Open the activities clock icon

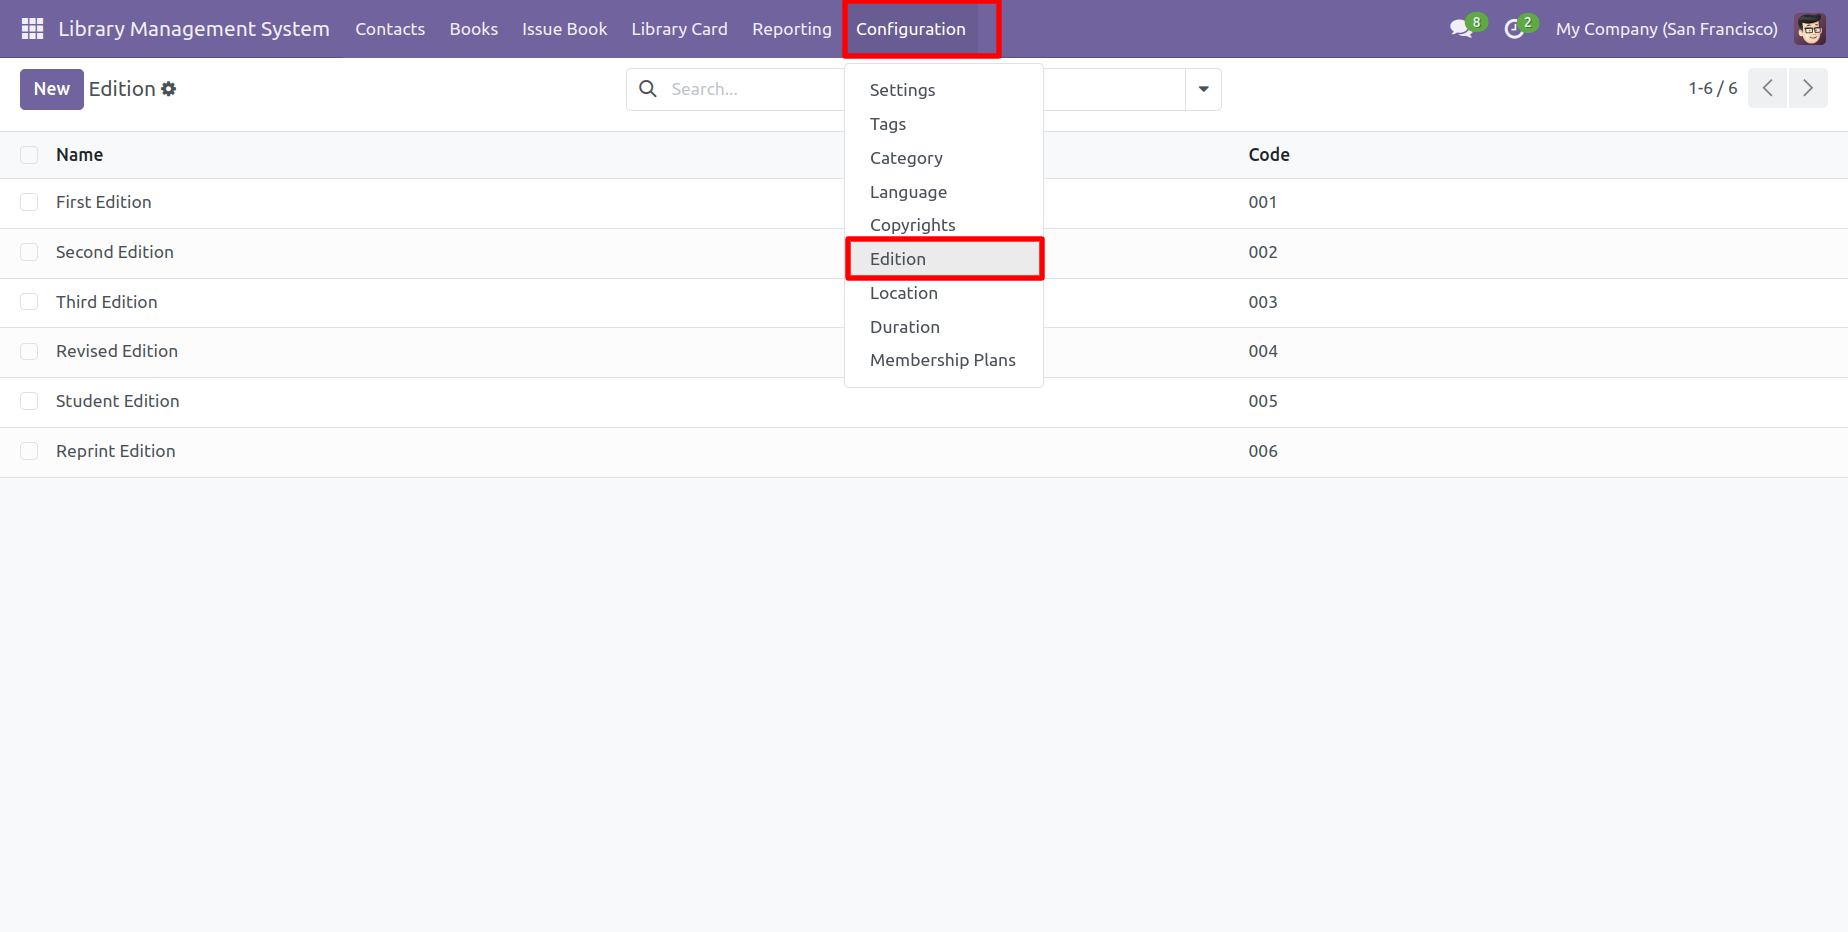click(1514, 29)
